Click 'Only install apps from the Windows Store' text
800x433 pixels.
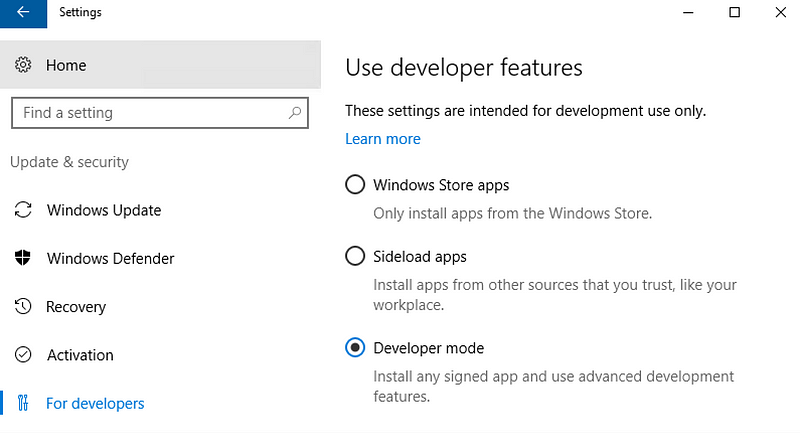(x=512, y=213)
